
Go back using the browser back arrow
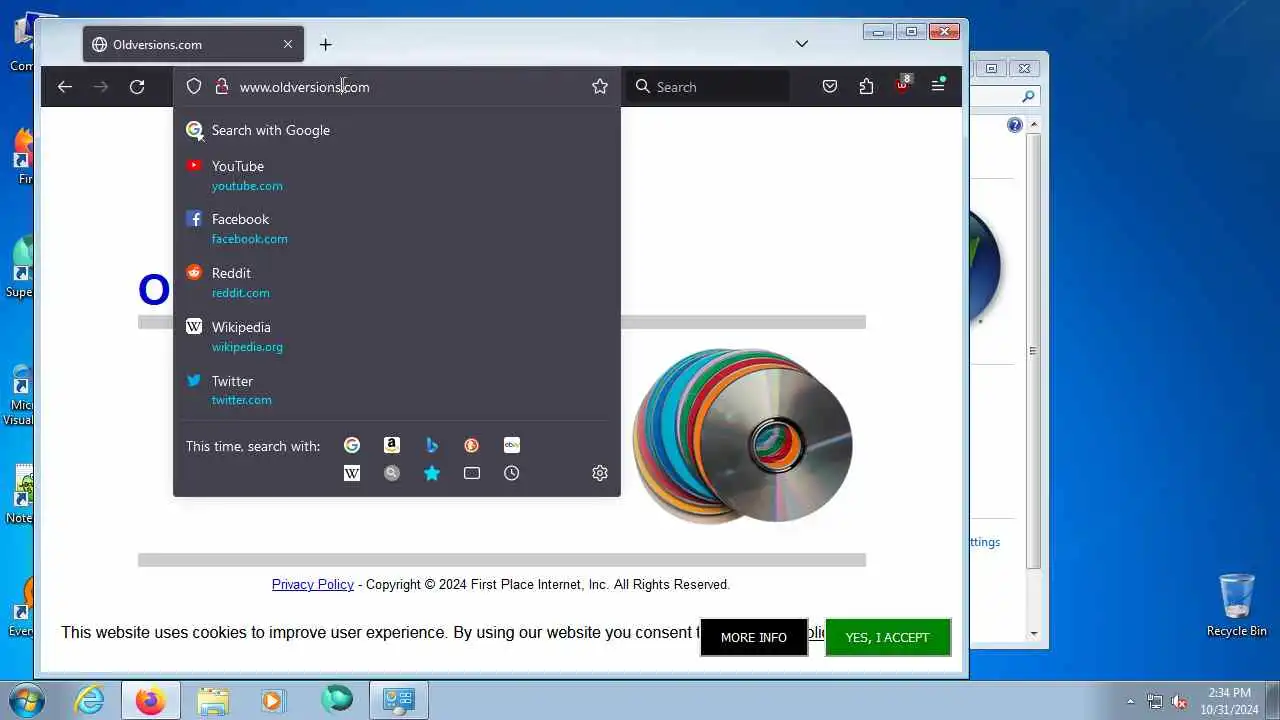coord(65,87)
